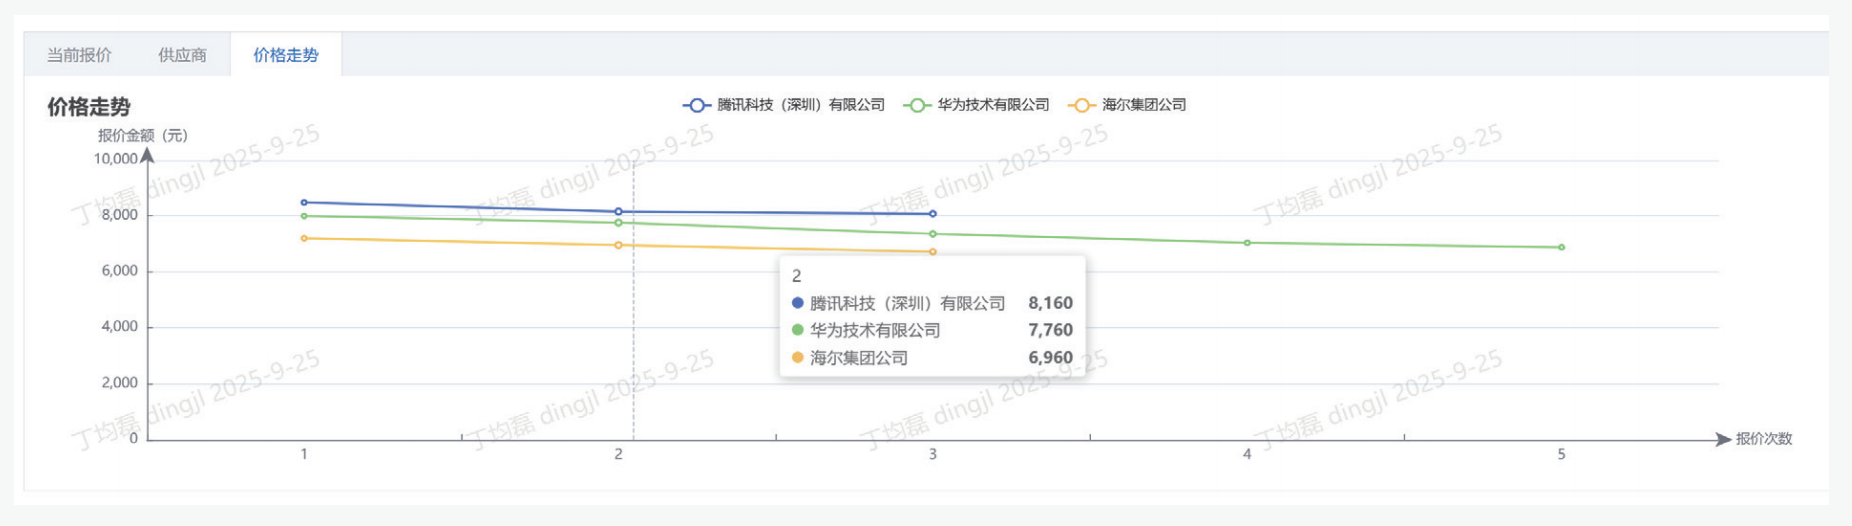Click the x-axis label 4
The height and width of the screenshot is (526, 1852).
(x=1247, y=454)
